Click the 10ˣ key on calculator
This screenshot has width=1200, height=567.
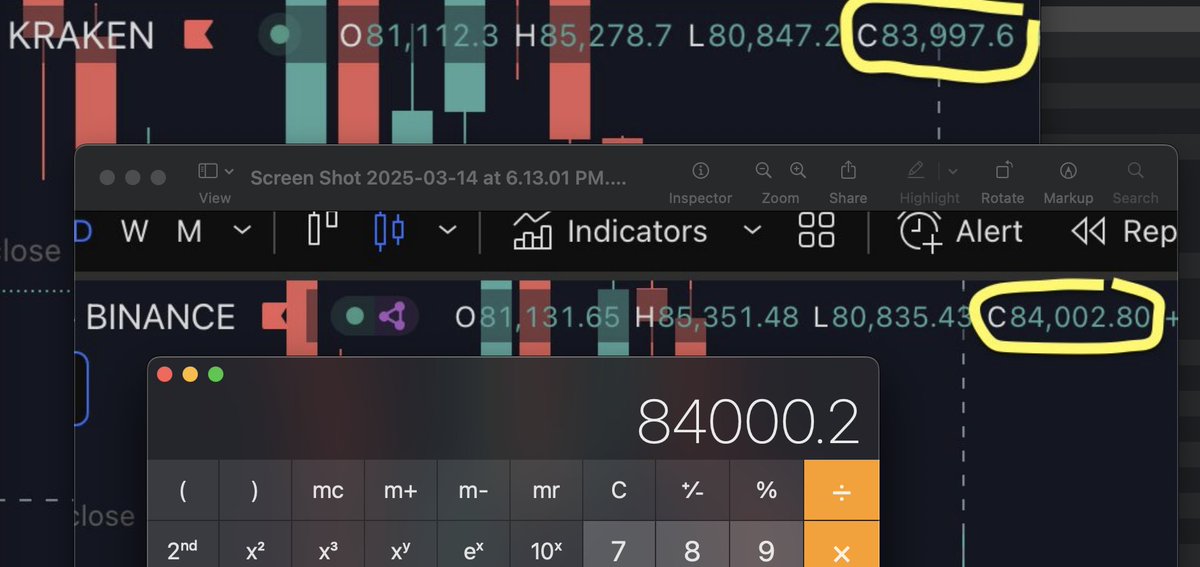(x=546, y=545)
